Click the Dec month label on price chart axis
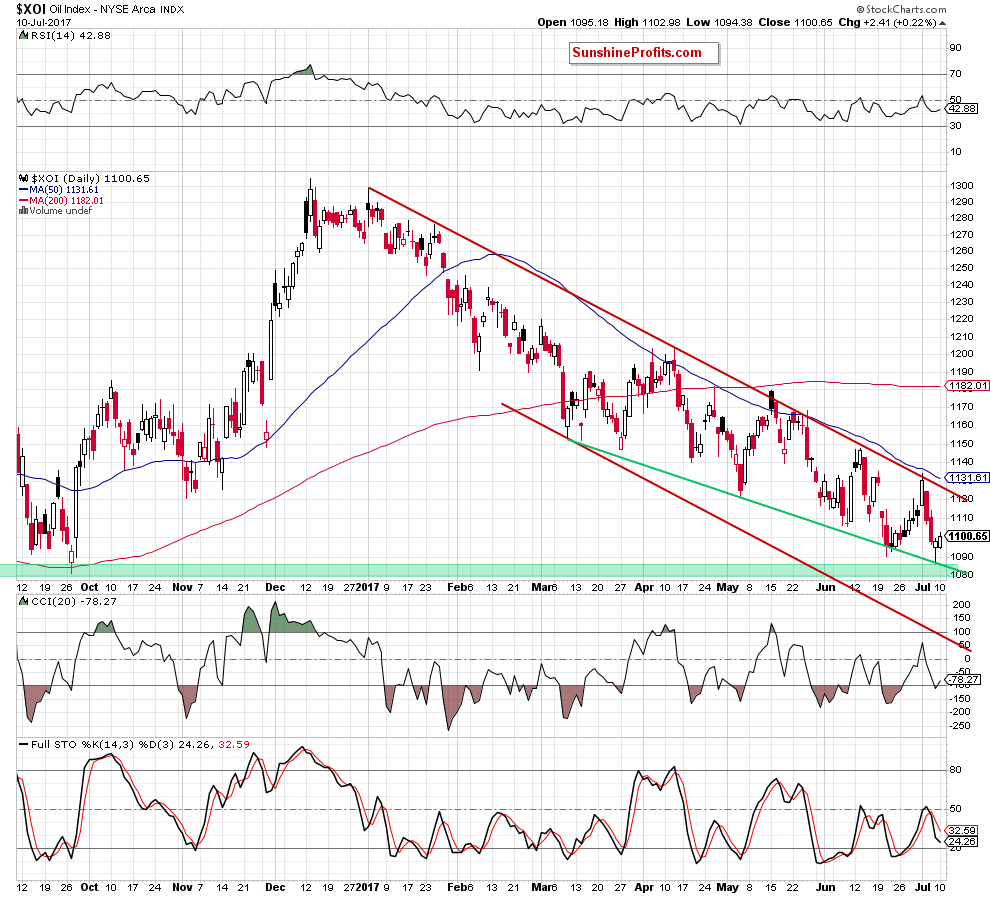The width and height of the screenshot is (990, 897). [x=275, y=587]
